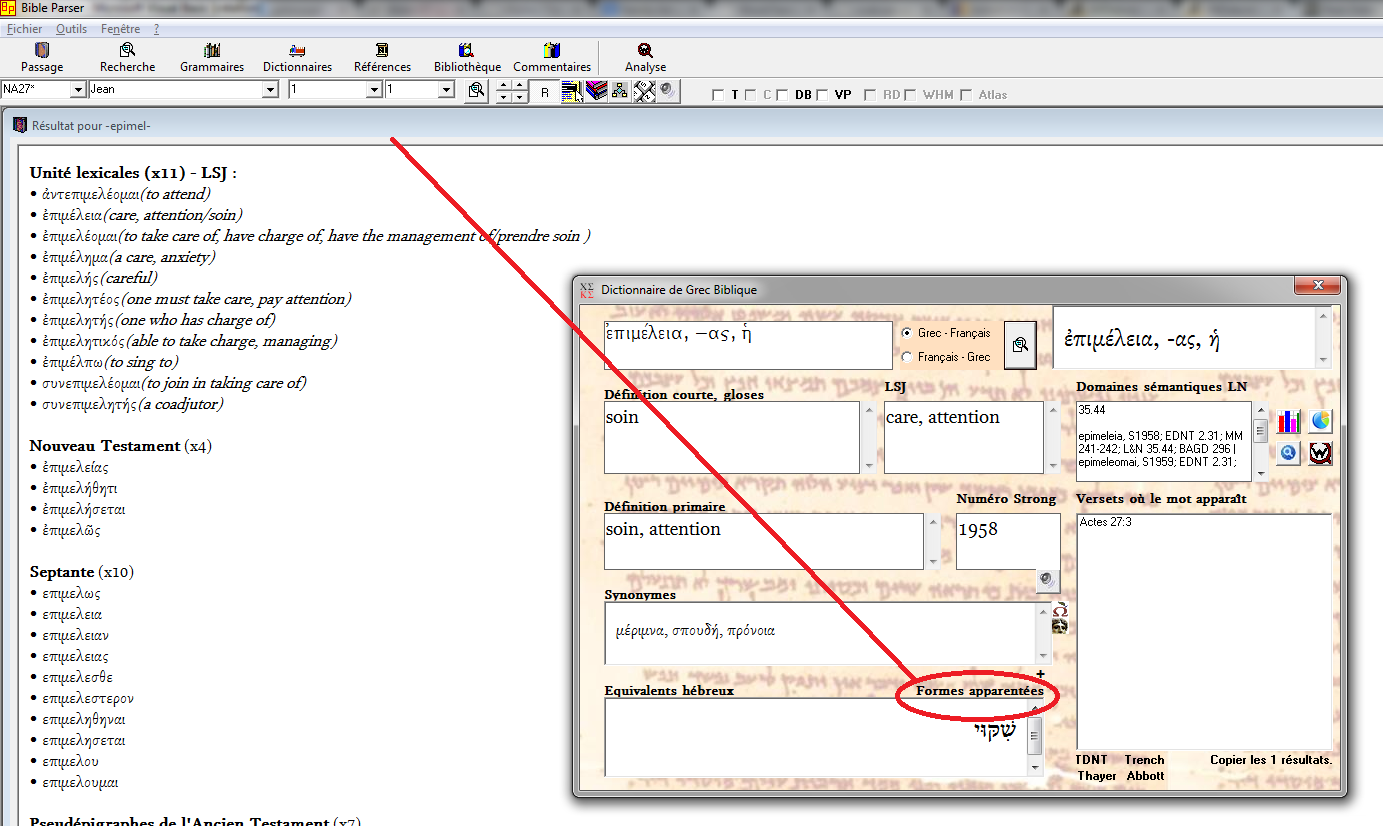Open the verse dropdown before magnifier icon
Image resolution: width=1383 pixels, height=826 pixels.
(x=447, y=90)
